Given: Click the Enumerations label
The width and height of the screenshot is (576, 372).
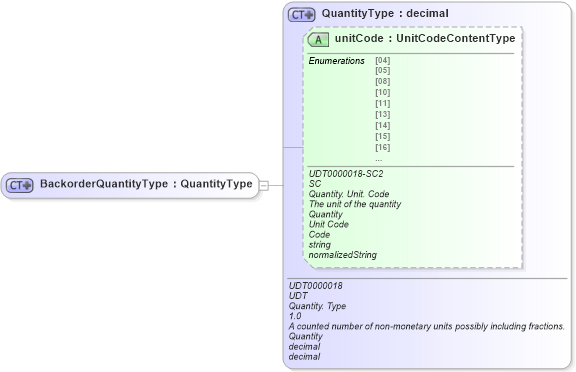Looking at the screenshot, I should [x=336, y=61].
